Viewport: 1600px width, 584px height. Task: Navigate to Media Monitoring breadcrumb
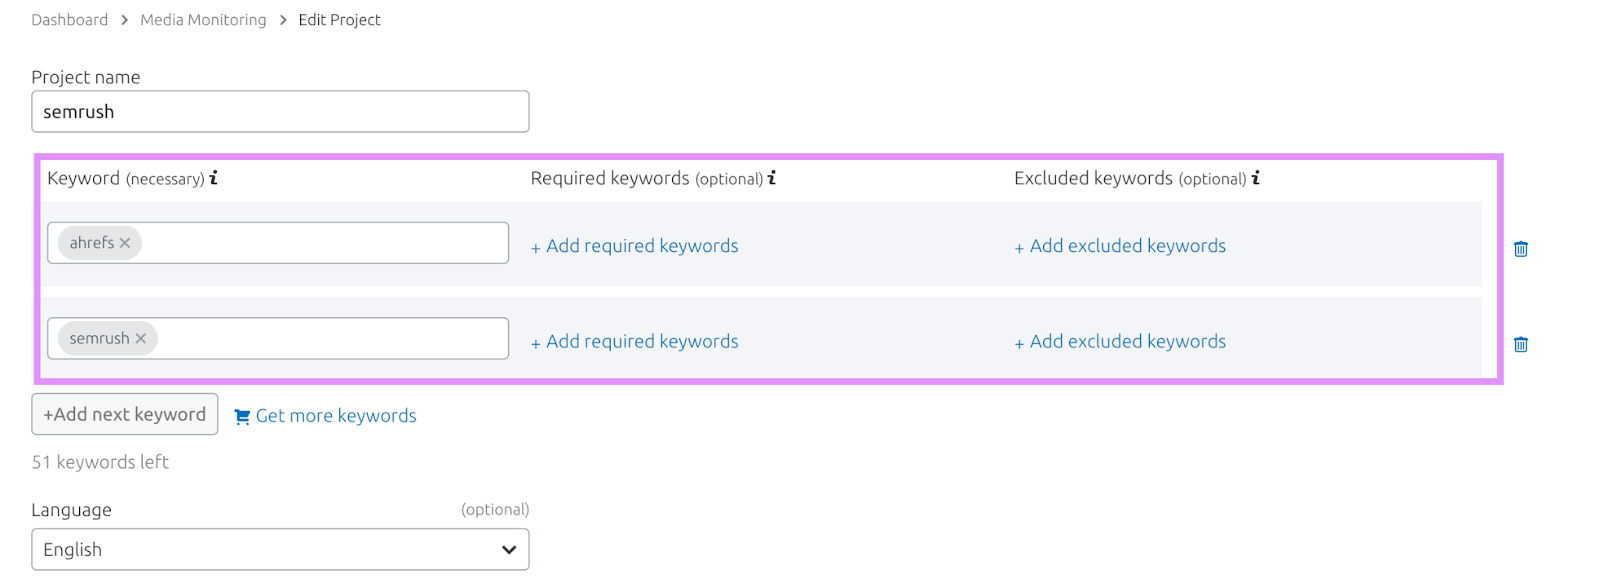point(203,20)
